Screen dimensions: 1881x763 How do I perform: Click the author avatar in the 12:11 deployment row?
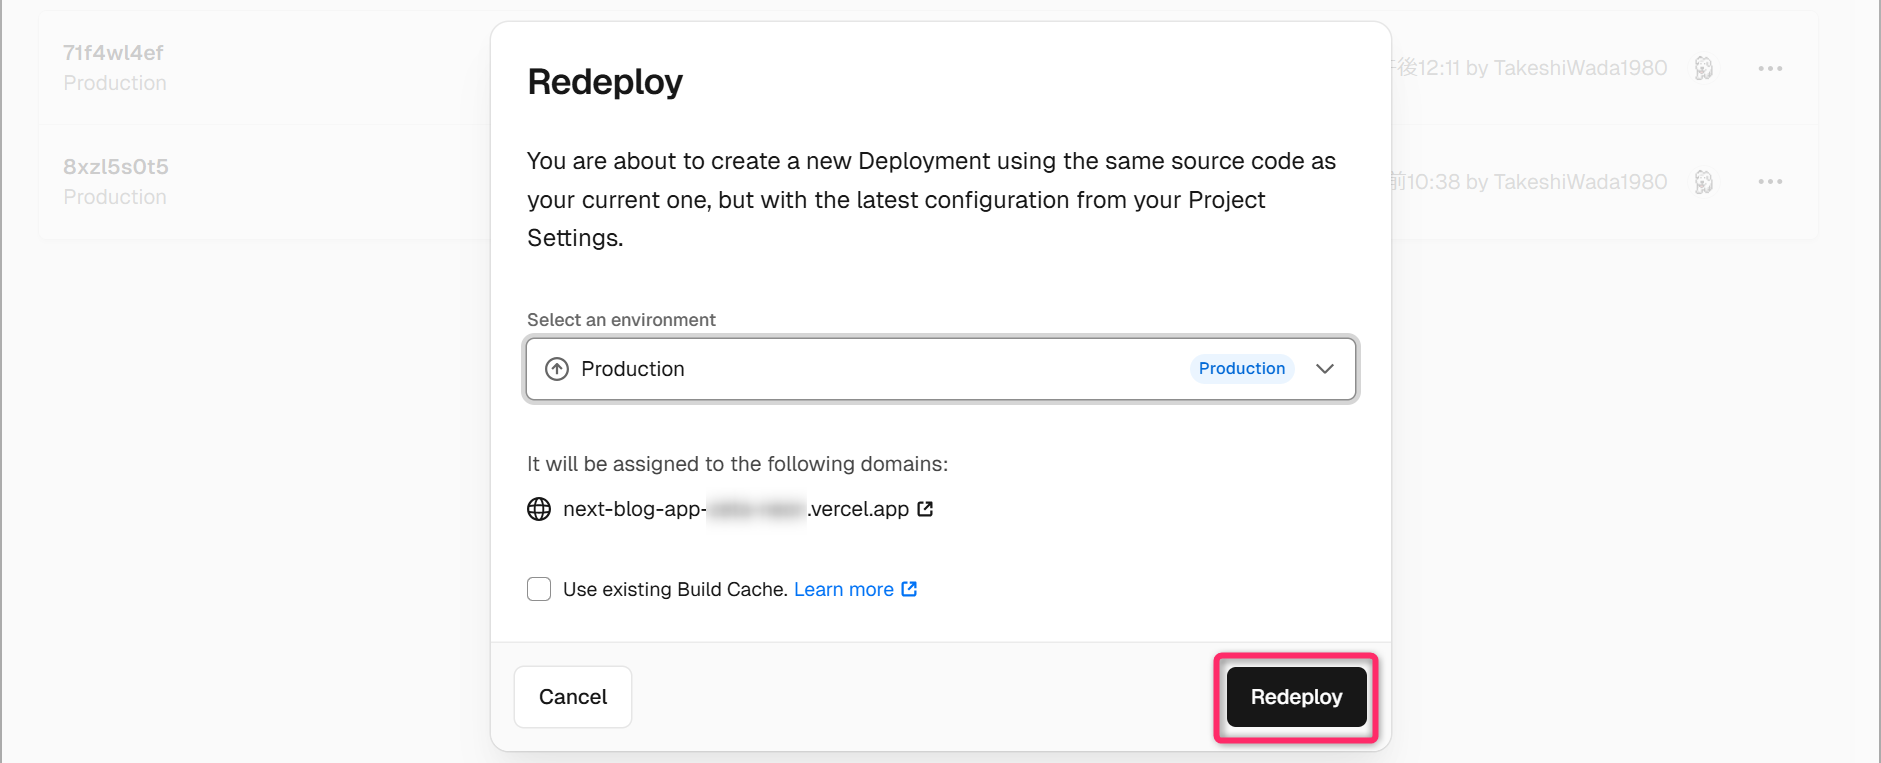(x=1704, y=68)
